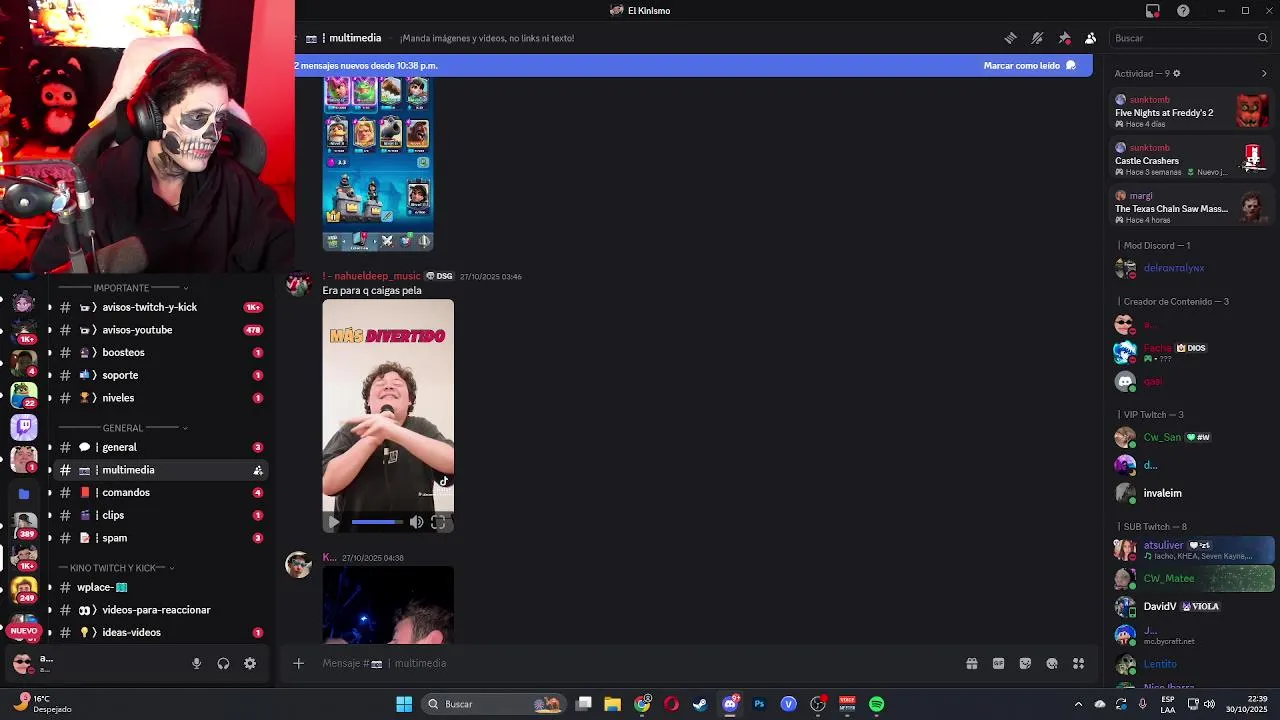
Task: Open the Clash Royale image attachment
Action: click(378, 165)
